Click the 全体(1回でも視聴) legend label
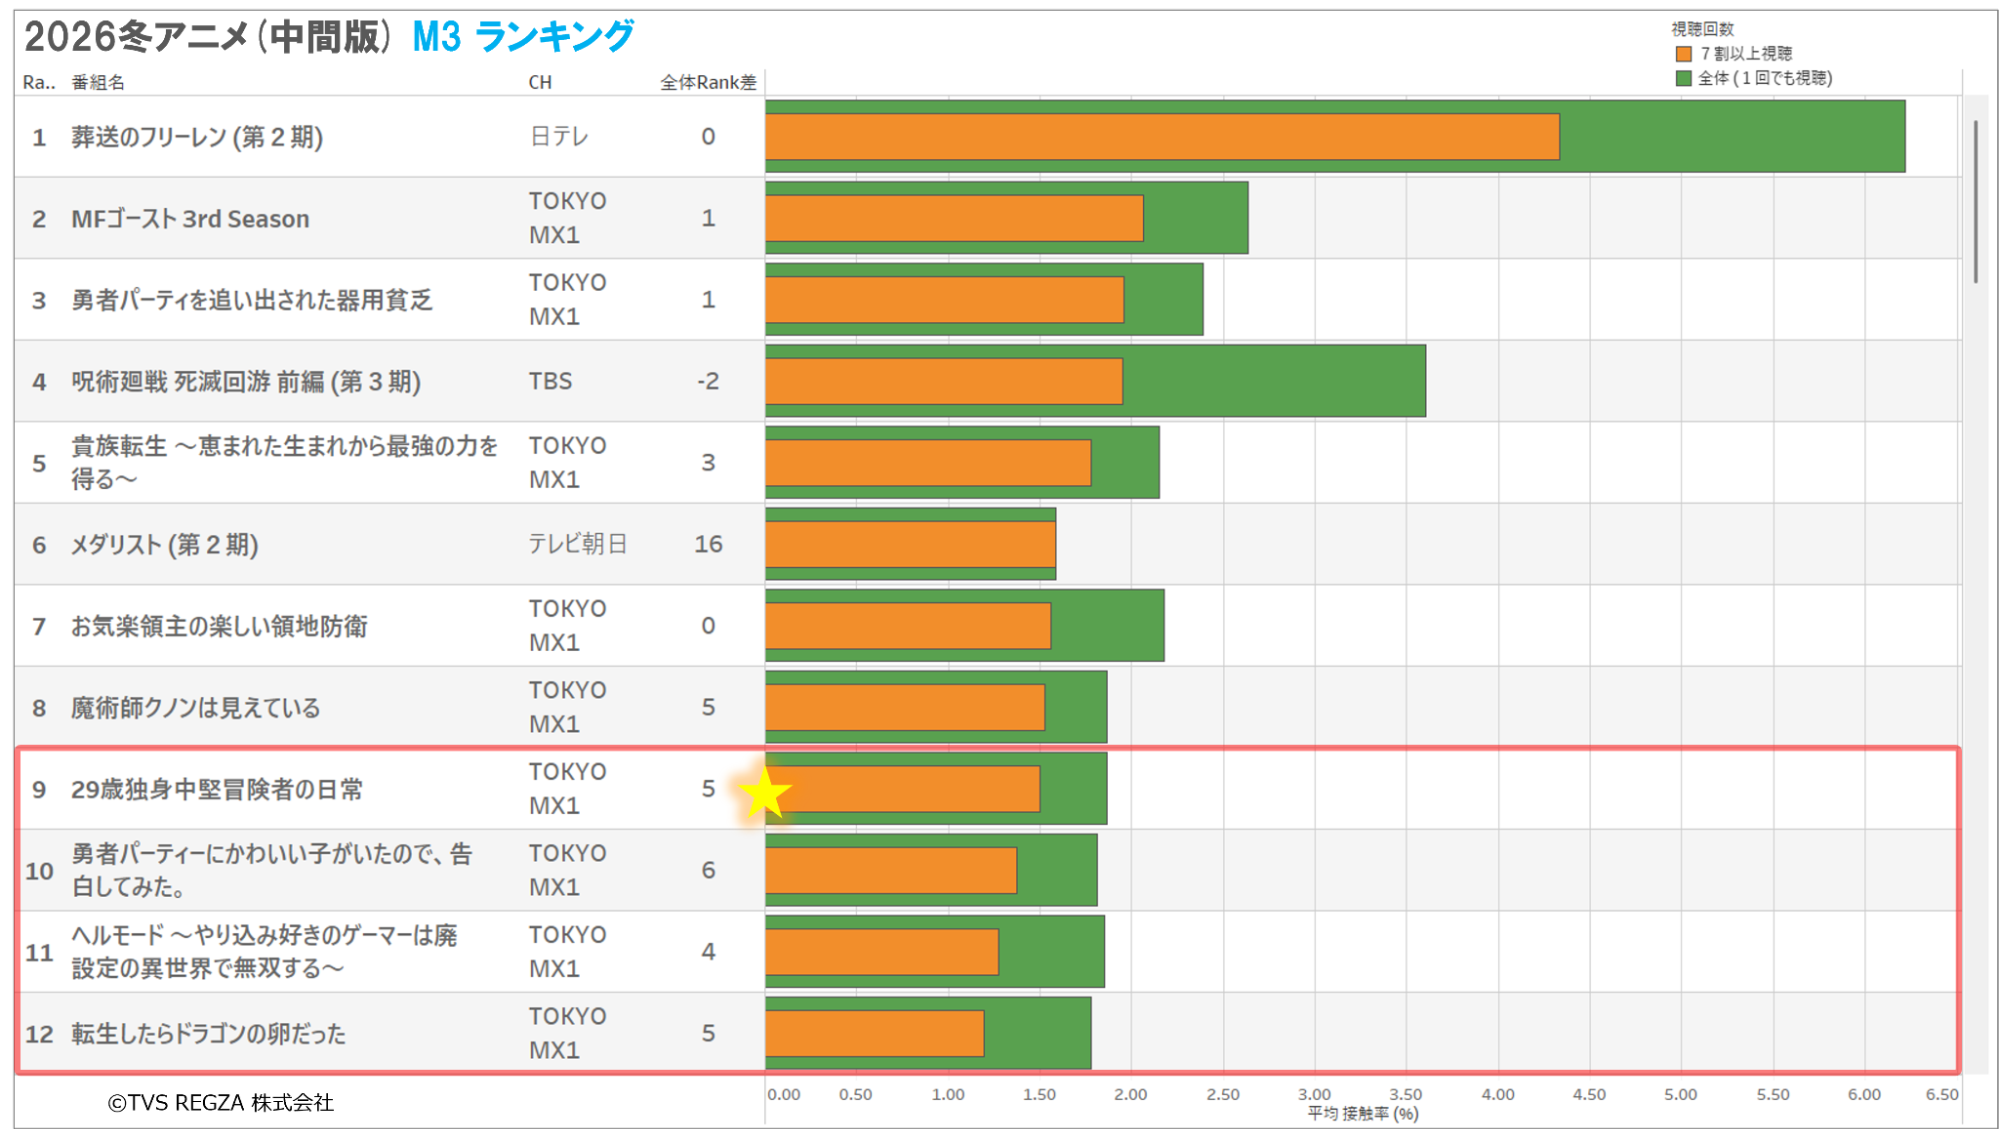The height and width of the screenshot is (1130, 1999). [1765, 78]
